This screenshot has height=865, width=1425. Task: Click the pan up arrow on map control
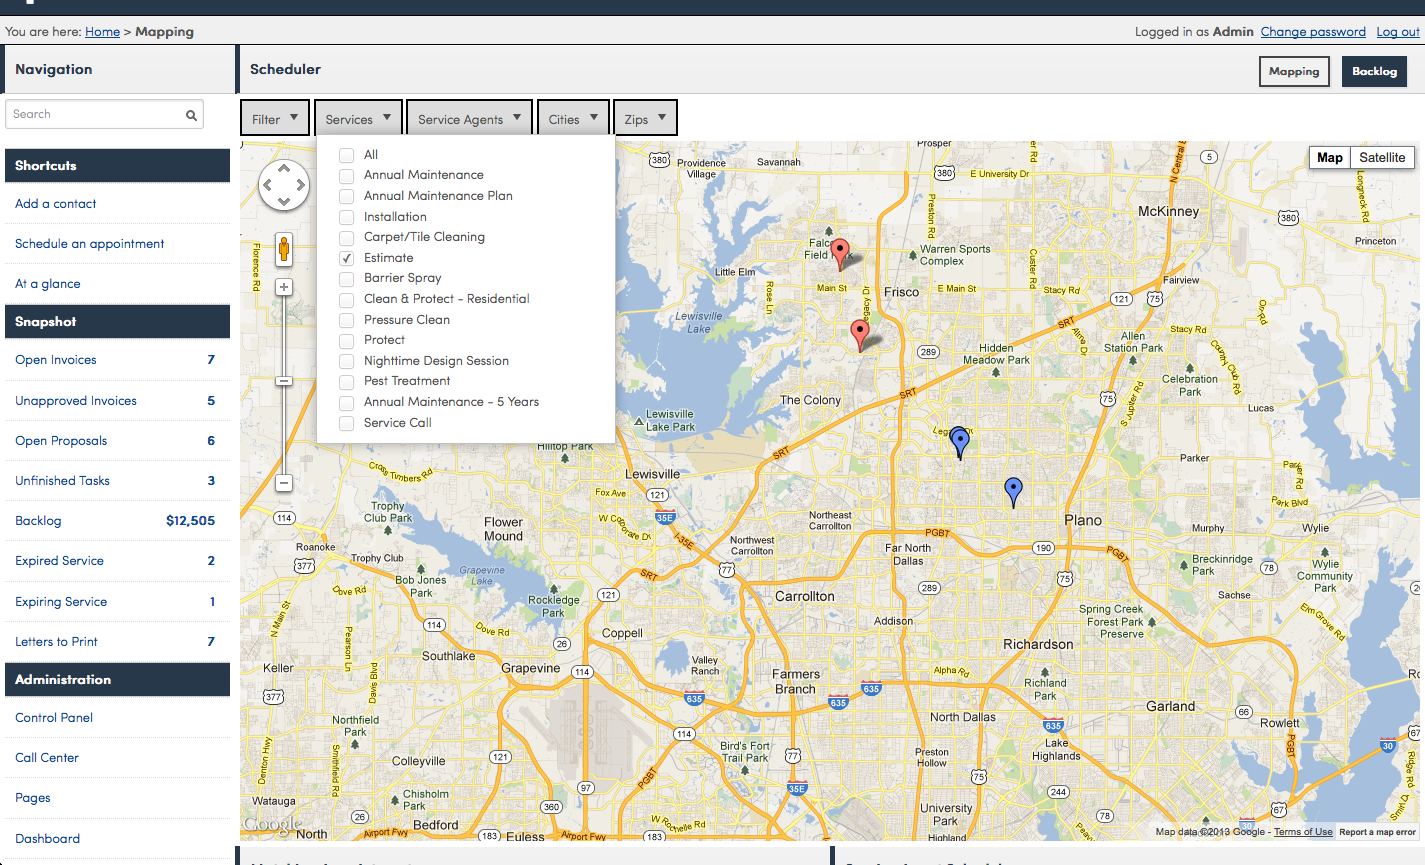pos(284,169)
